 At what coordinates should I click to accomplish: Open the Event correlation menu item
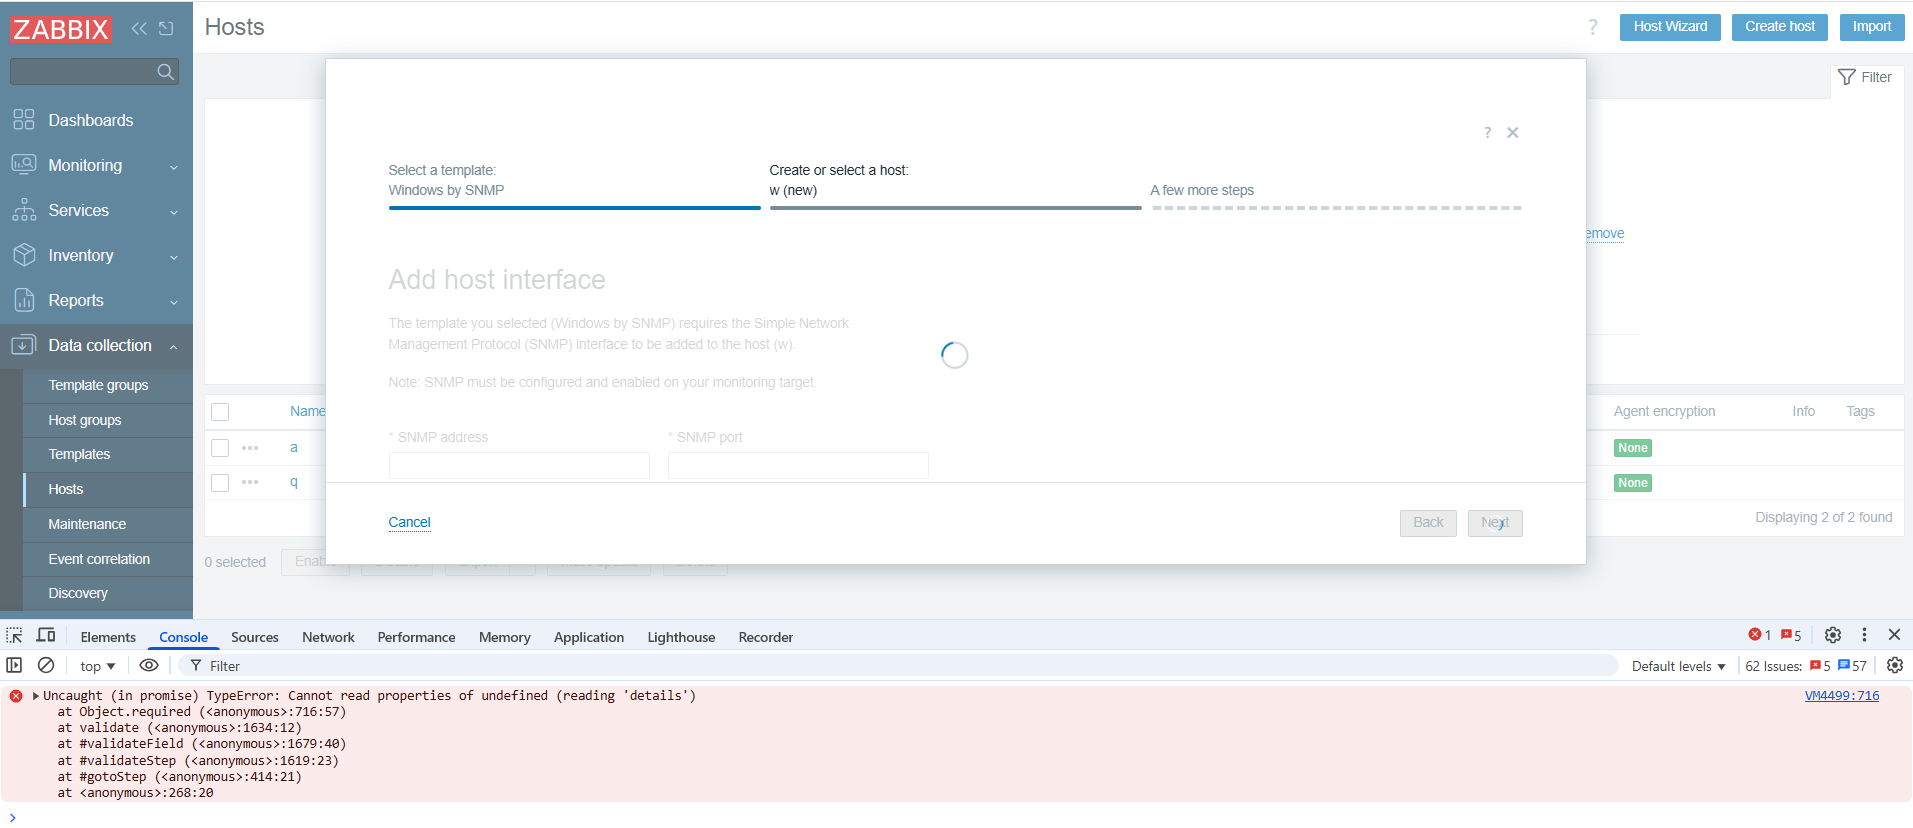[99, 559]
